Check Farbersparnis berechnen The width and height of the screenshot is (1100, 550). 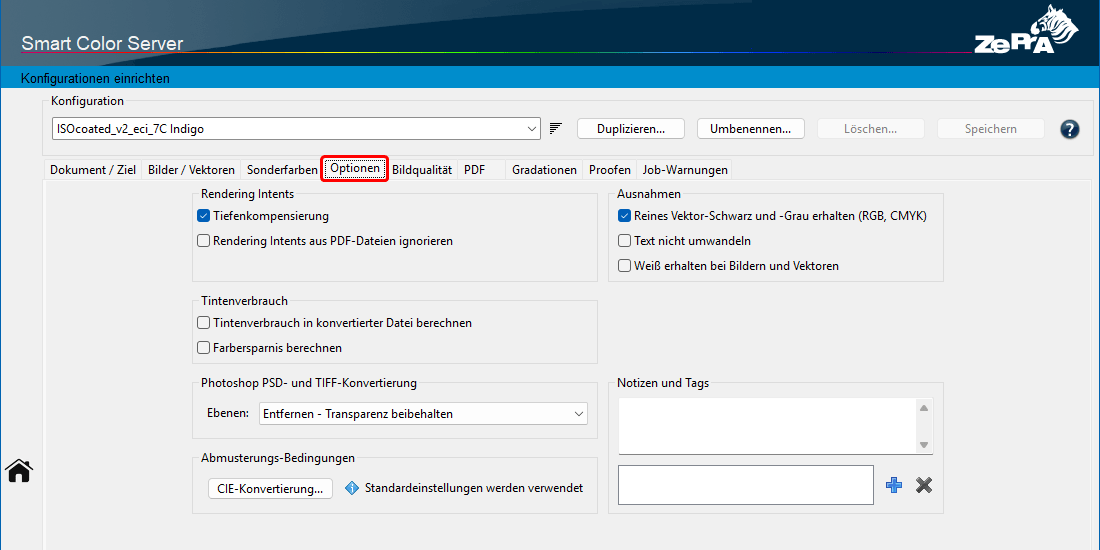pos(203,347)
